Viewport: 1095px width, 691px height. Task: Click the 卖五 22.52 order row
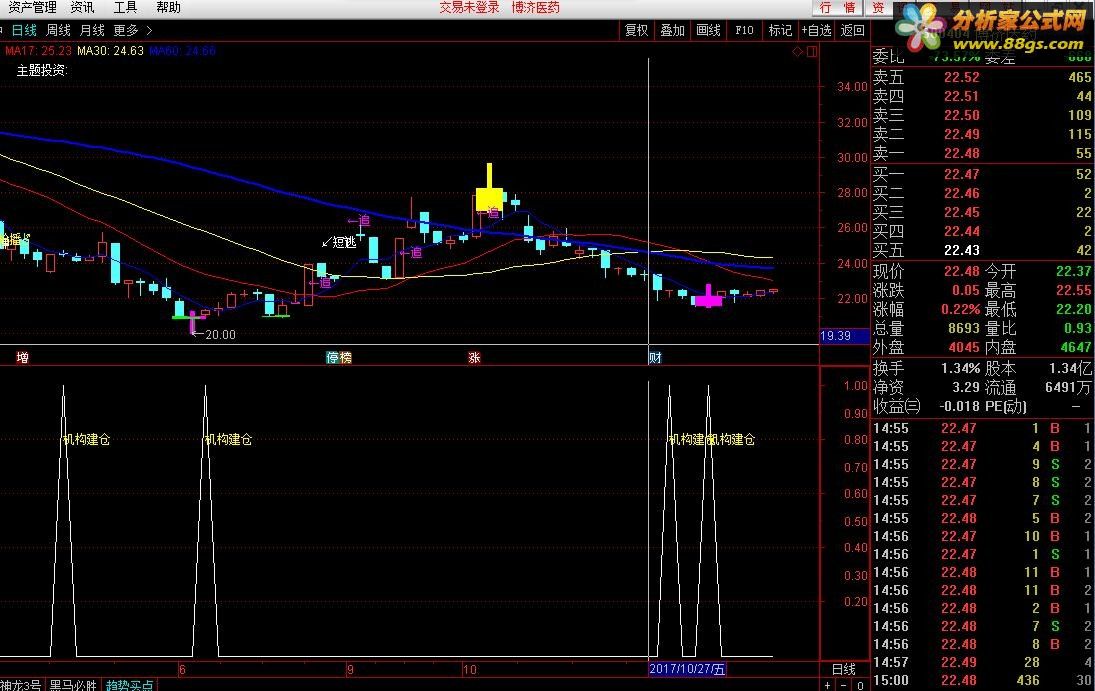[x=982, y=77]
